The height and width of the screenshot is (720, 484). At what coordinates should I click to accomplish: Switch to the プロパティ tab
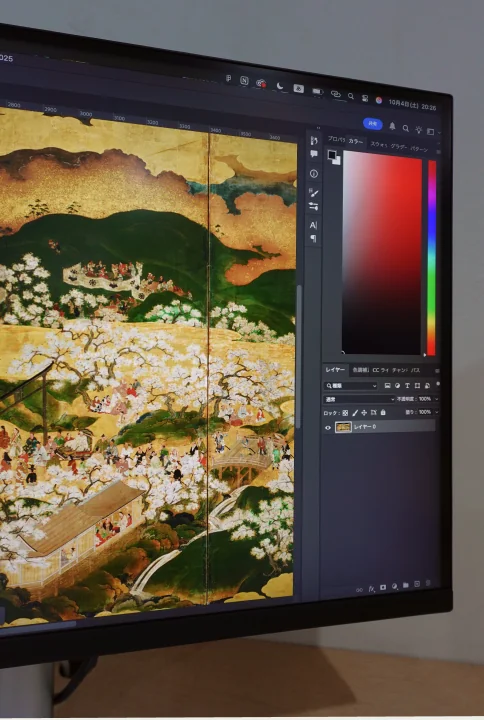pyautogui.click(x=336, y=139)
